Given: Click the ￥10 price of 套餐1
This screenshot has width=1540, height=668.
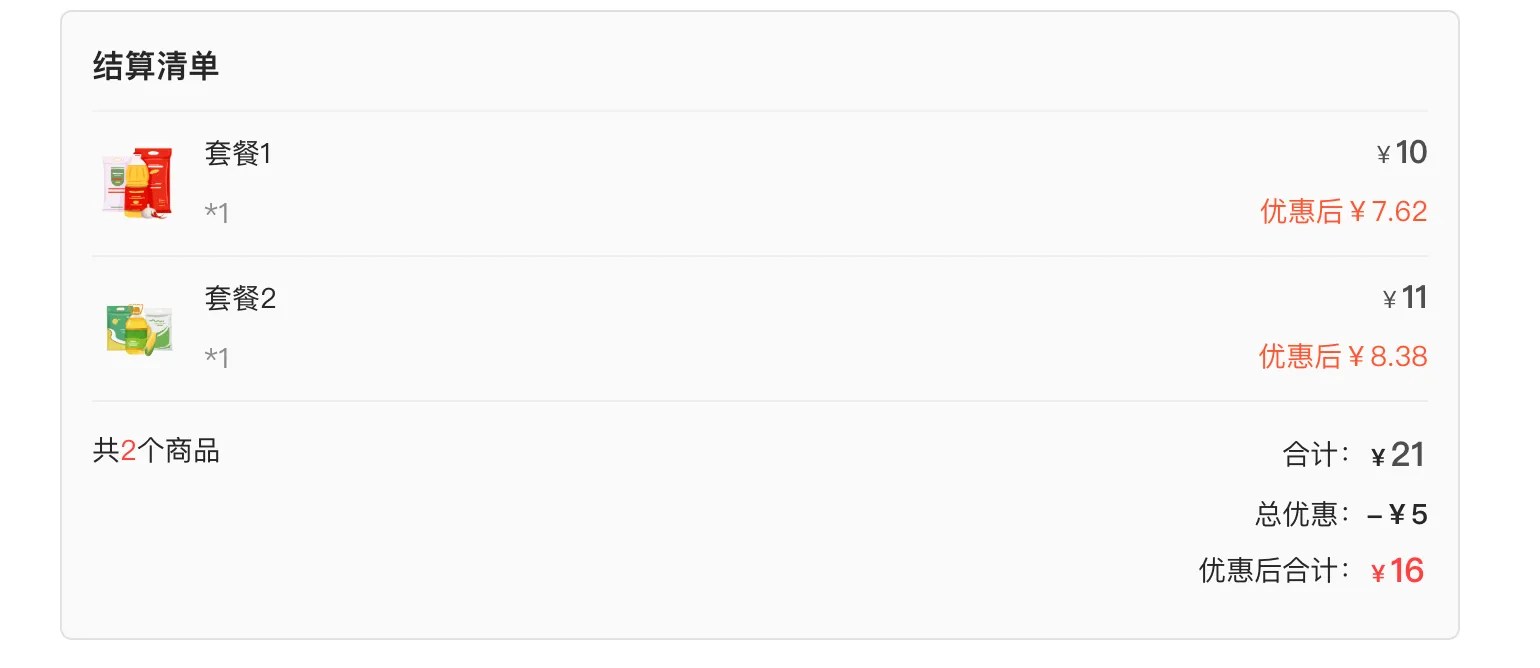Looking at the screenshot, I should click(x=1402, y=153).
